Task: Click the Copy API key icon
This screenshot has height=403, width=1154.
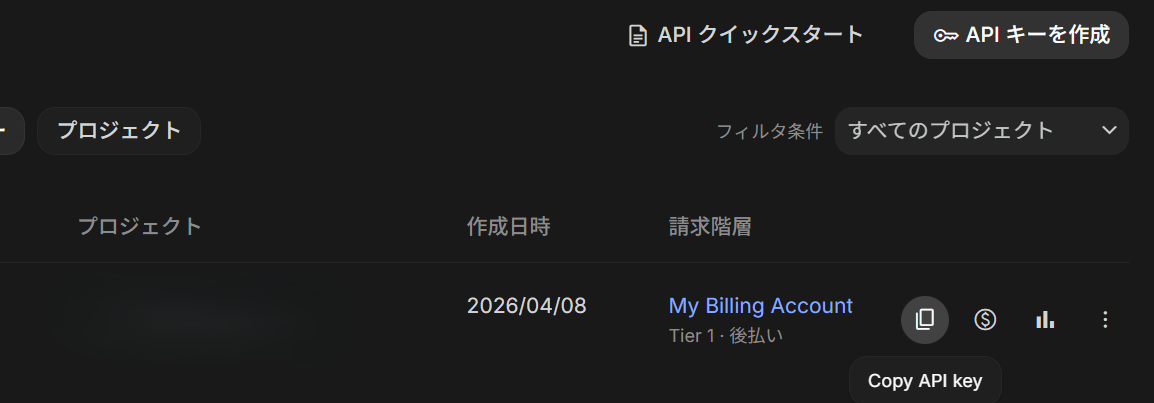Action: [x=925, y=320]
